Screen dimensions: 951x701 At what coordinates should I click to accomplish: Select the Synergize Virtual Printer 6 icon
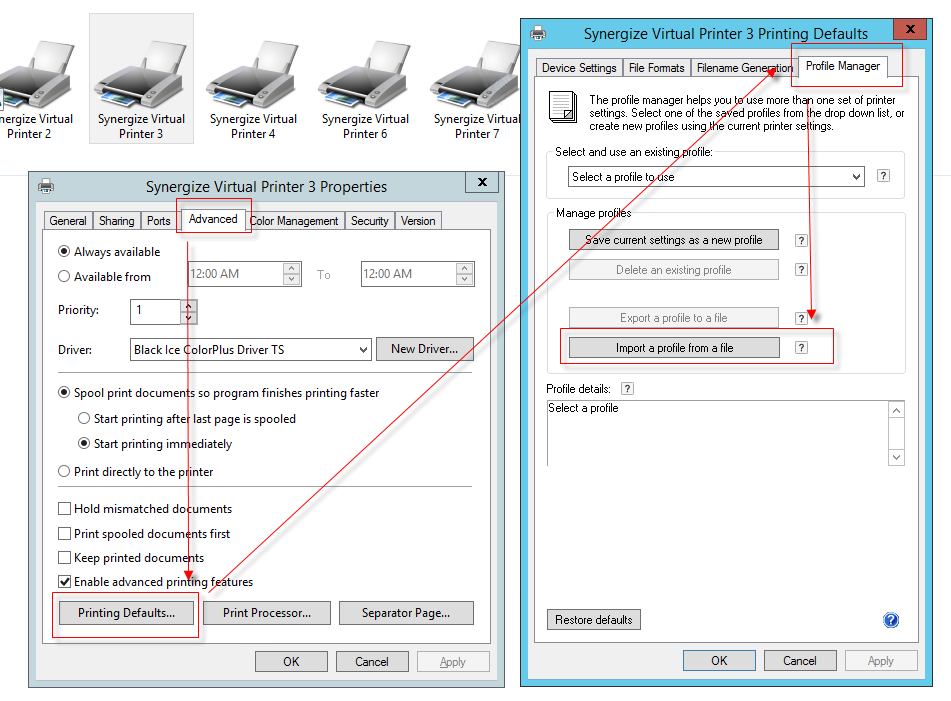(365, 90)
